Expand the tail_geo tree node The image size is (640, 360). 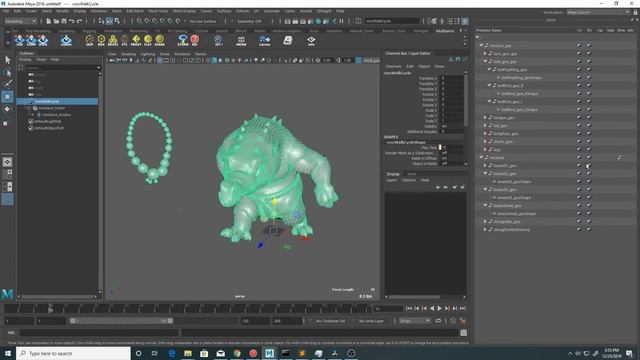[x=485, y=125]
